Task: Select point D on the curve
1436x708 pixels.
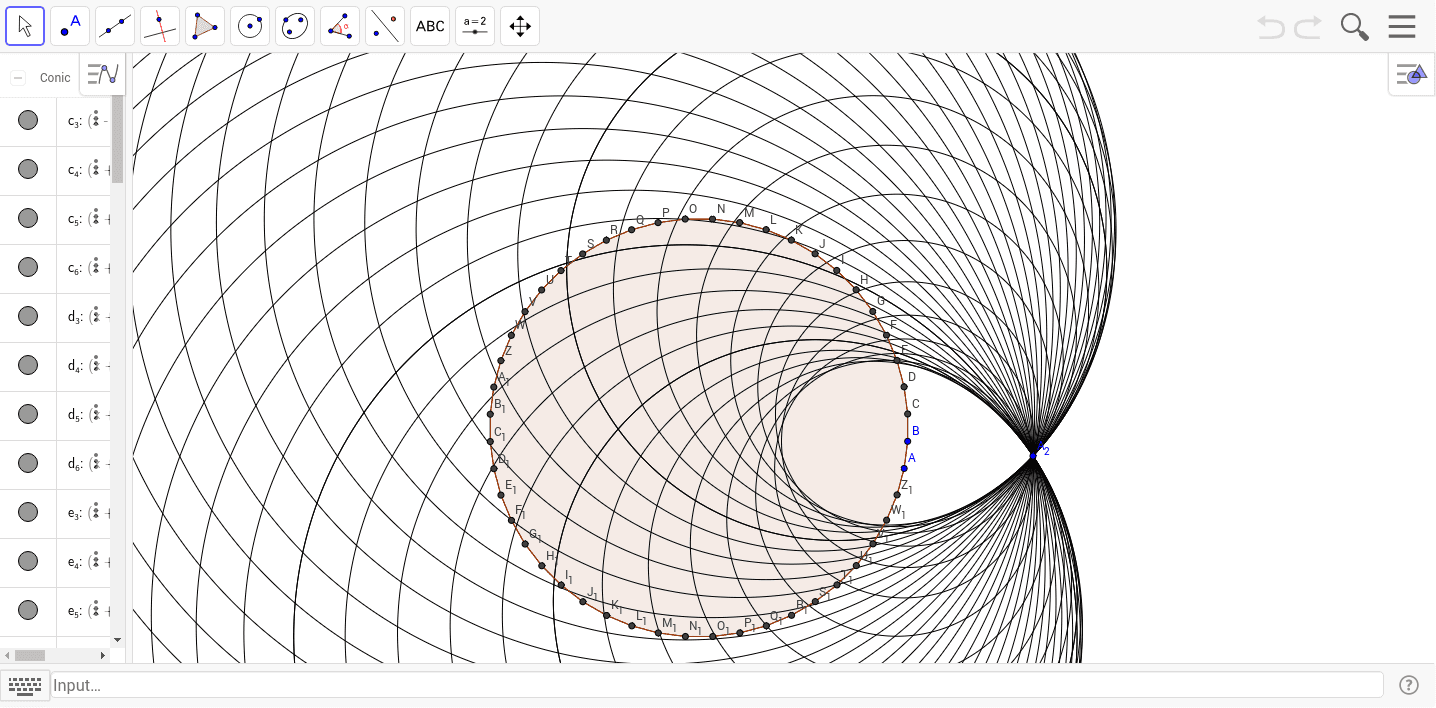Action: point(903,386)
